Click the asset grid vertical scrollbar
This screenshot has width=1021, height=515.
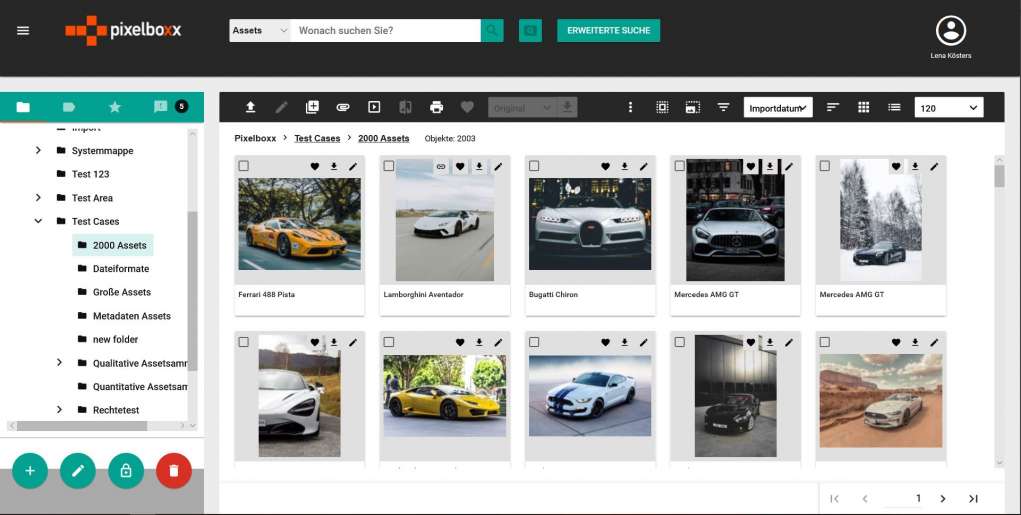coord(1000,176)
